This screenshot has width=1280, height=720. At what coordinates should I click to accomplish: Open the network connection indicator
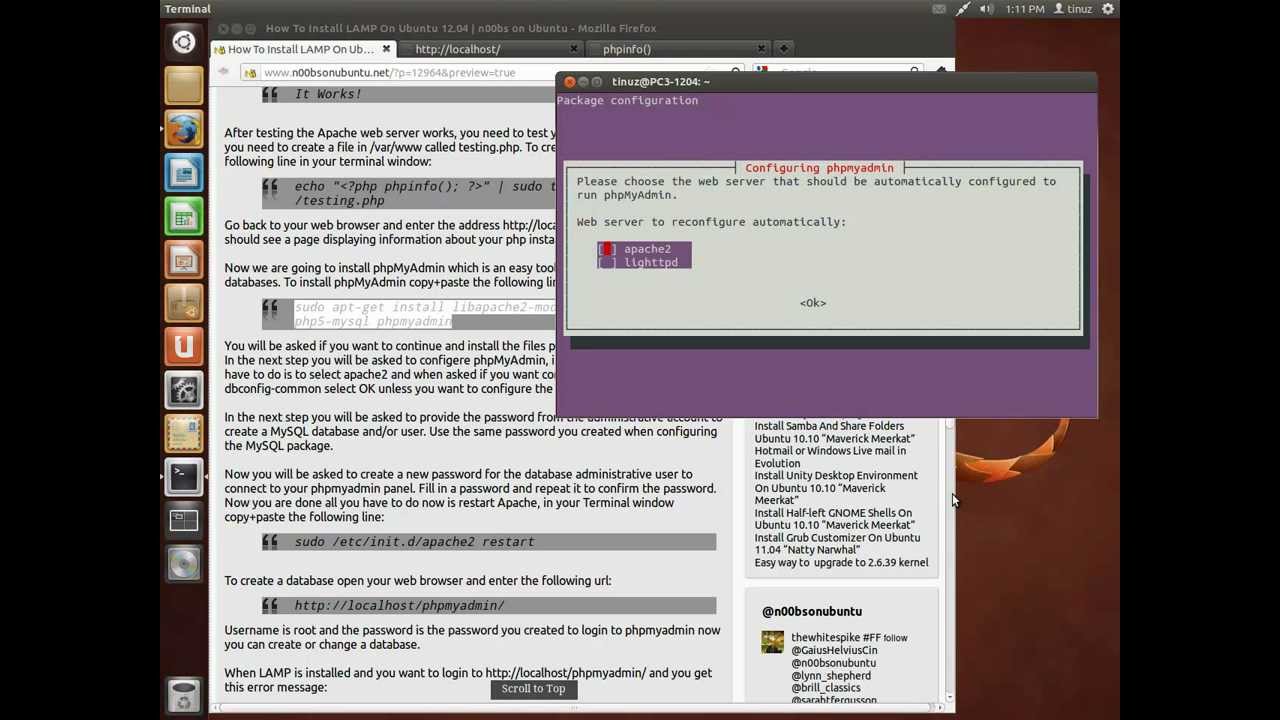[x=962, y=9]
